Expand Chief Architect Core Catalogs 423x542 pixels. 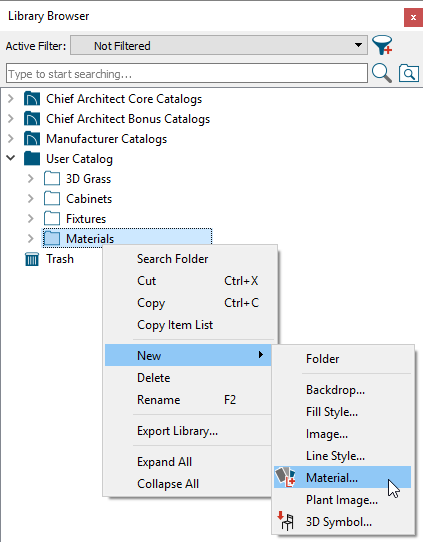tap(11, 99)
